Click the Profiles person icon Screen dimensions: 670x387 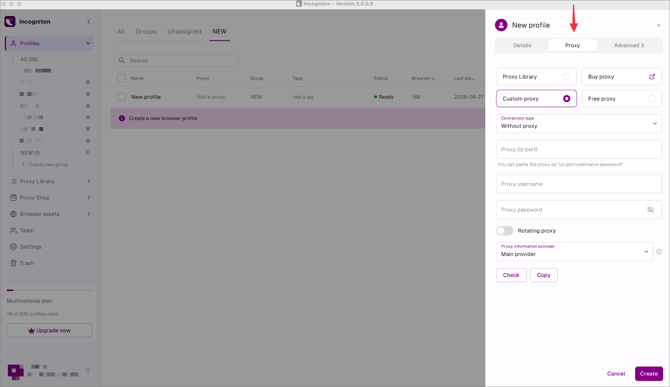point(13,43)
